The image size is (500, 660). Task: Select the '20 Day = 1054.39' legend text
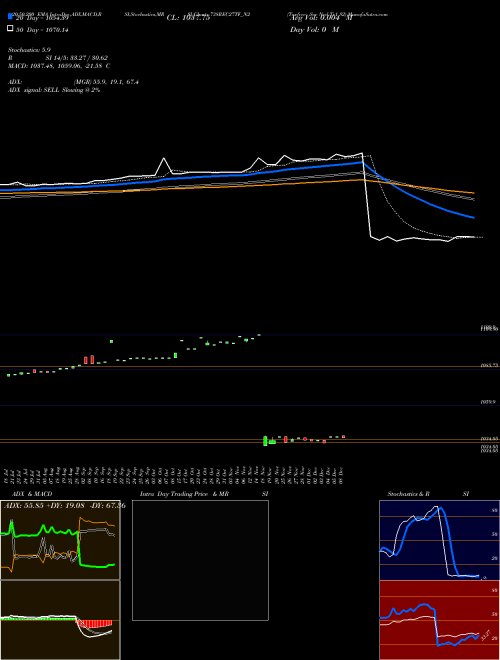[x=42, y=18]
